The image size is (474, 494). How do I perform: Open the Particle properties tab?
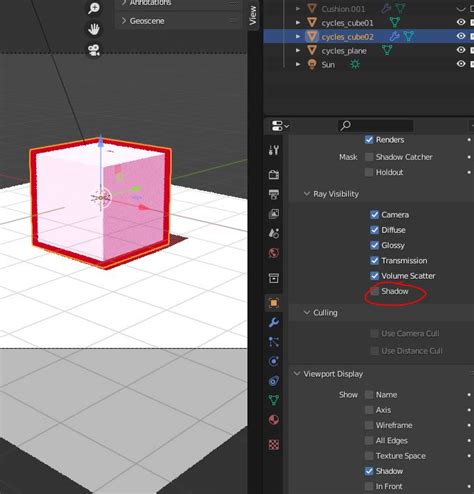coord(274,342)
